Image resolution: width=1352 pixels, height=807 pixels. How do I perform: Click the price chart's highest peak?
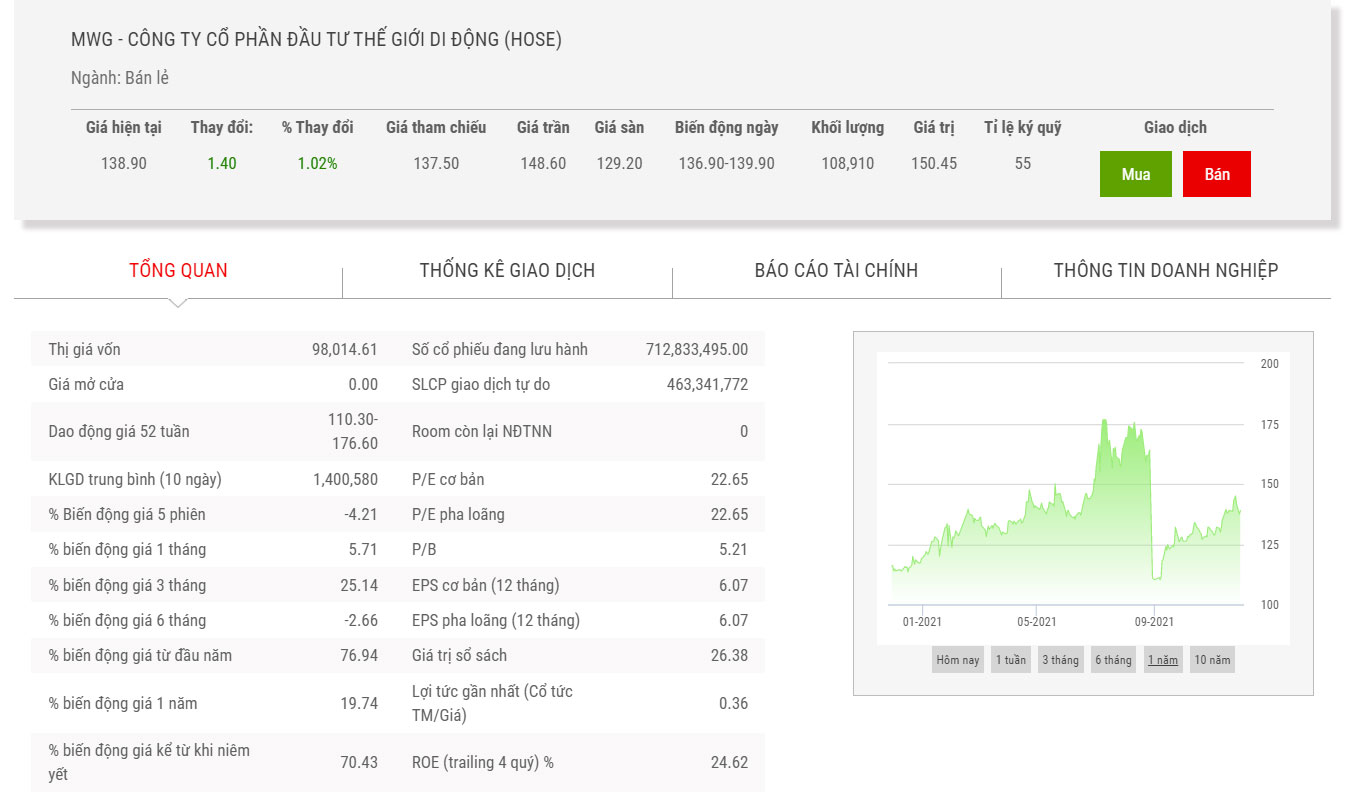pyautogui.click(x=1104, y=421)
